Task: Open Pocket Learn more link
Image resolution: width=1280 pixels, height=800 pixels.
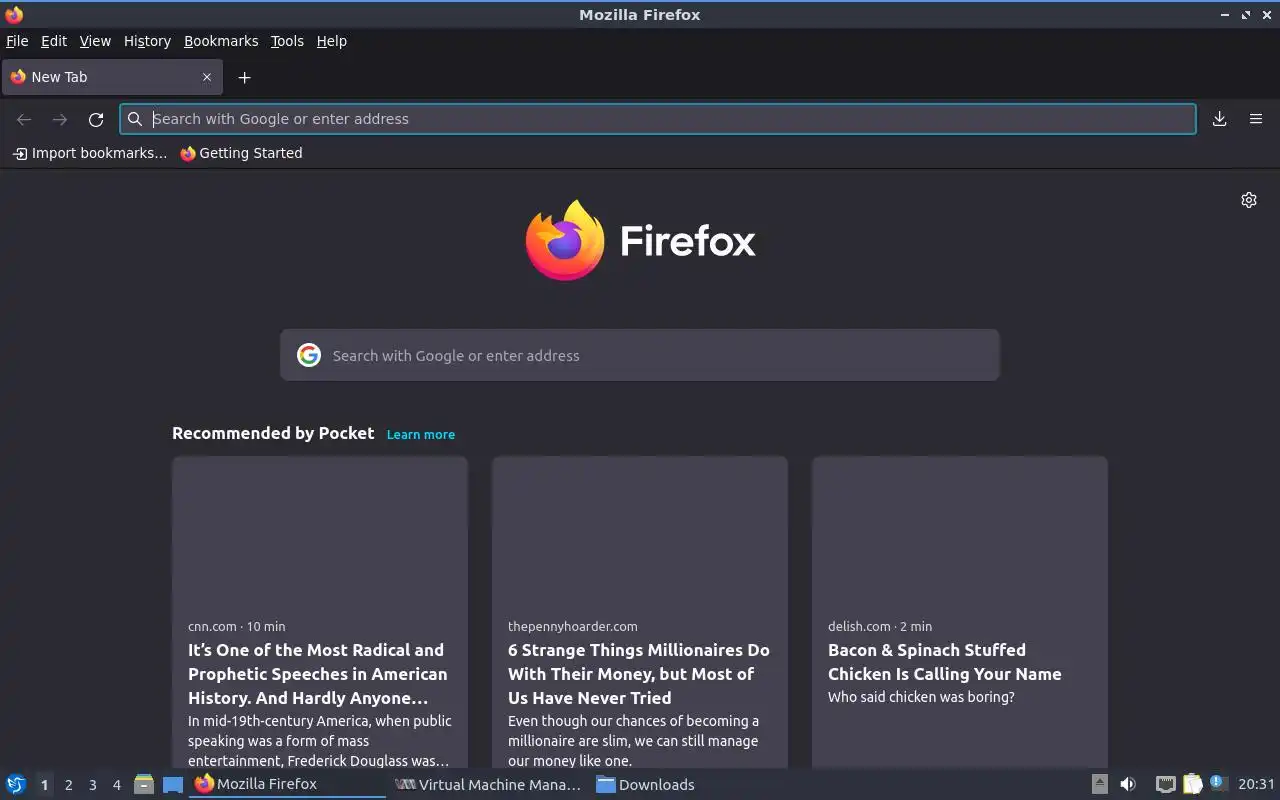Action: [x=421, y=434]
